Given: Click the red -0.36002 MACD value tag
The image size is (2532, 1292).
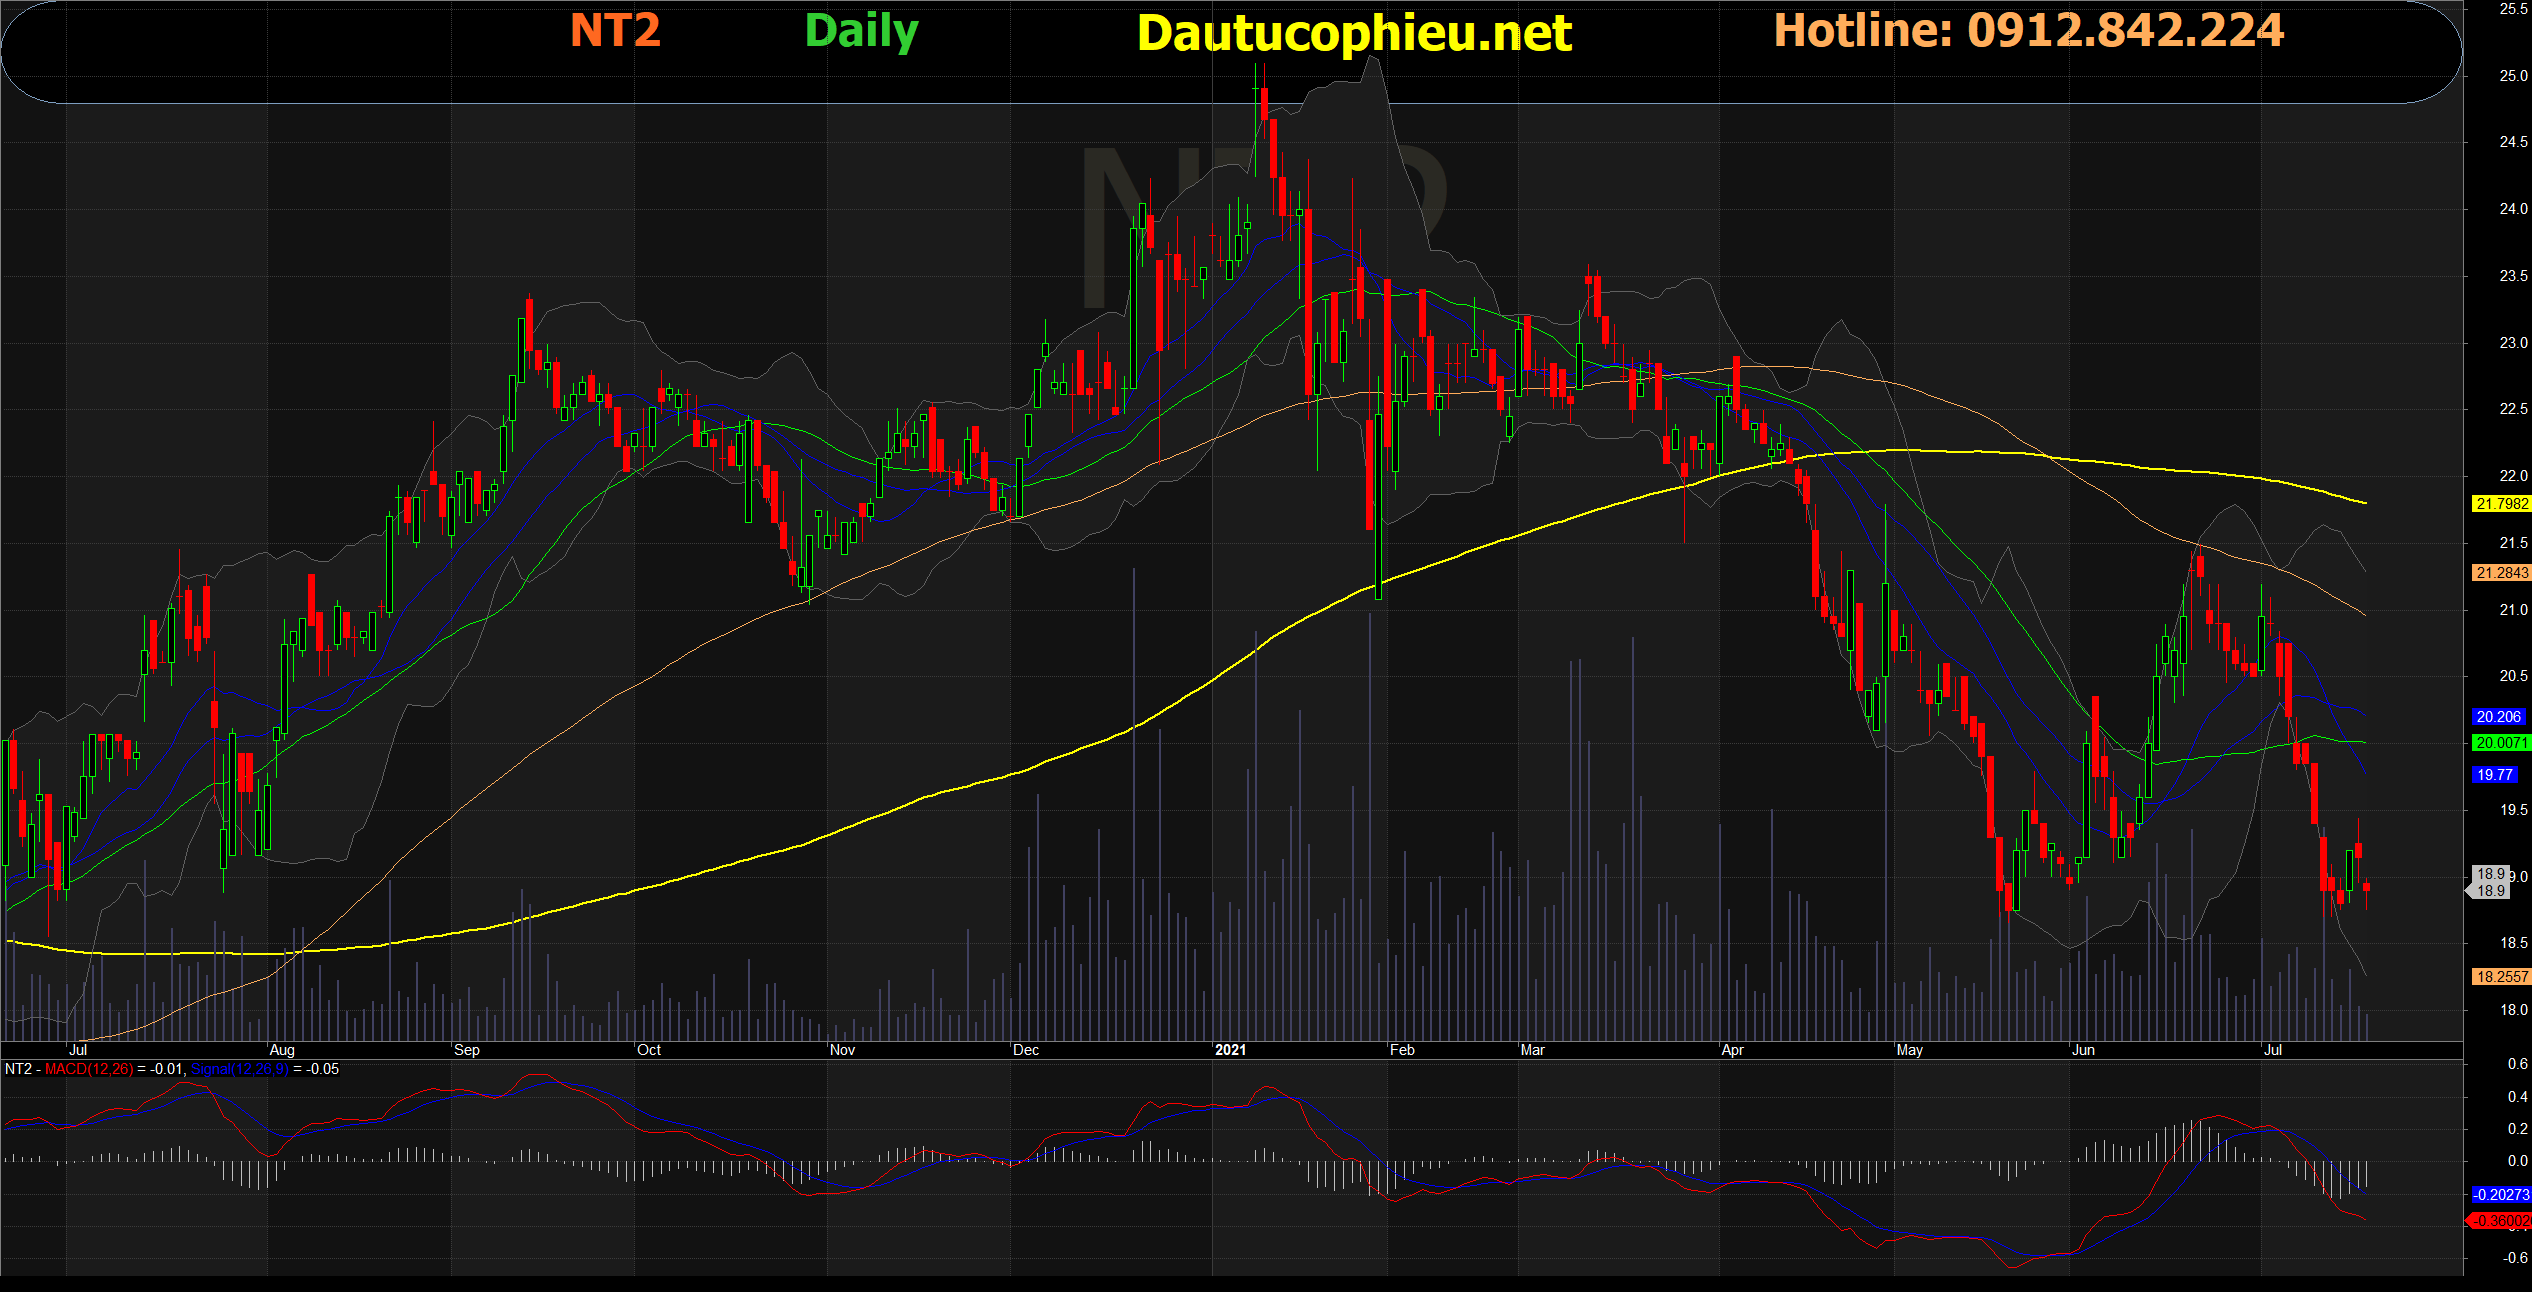Looking at the screenshot, I should point(2500,1221).
